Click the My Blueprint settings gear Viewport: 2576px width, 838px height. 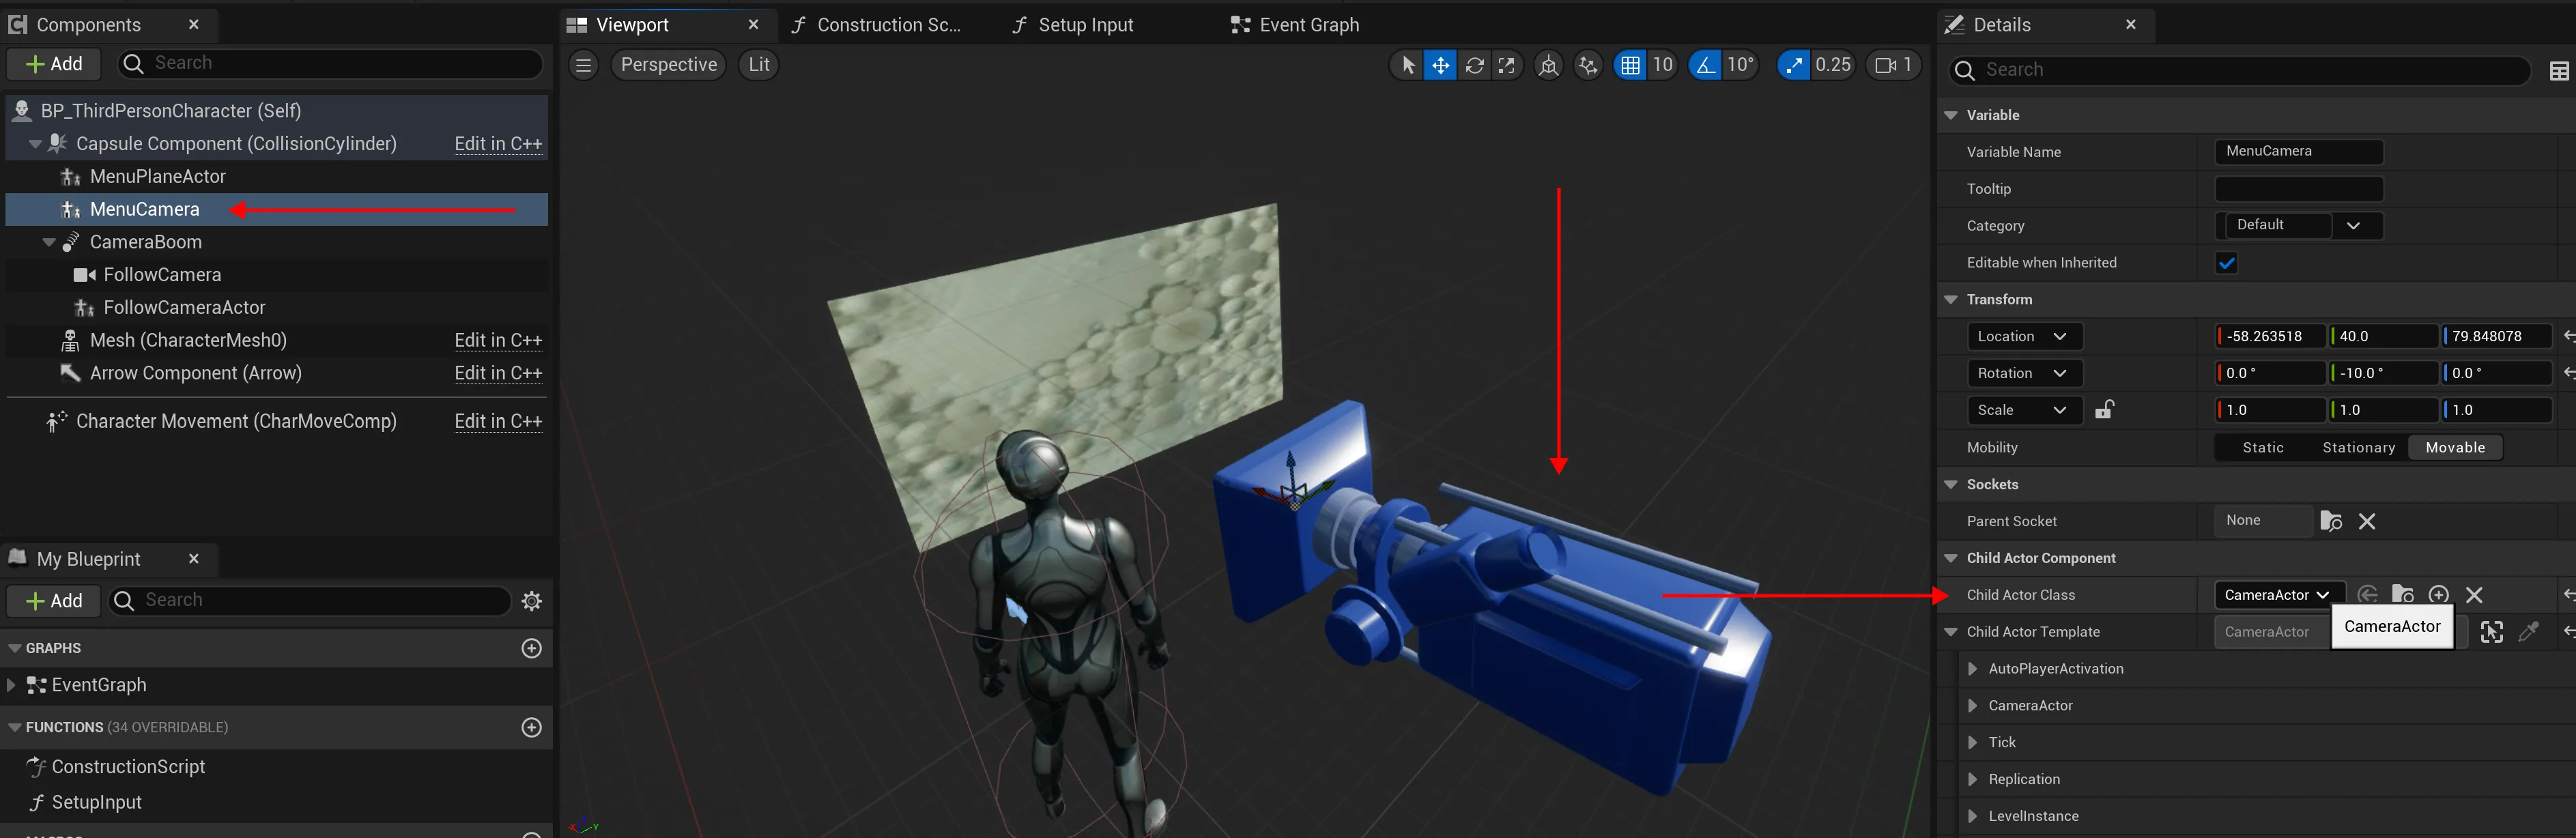click(x=532, y=601)
